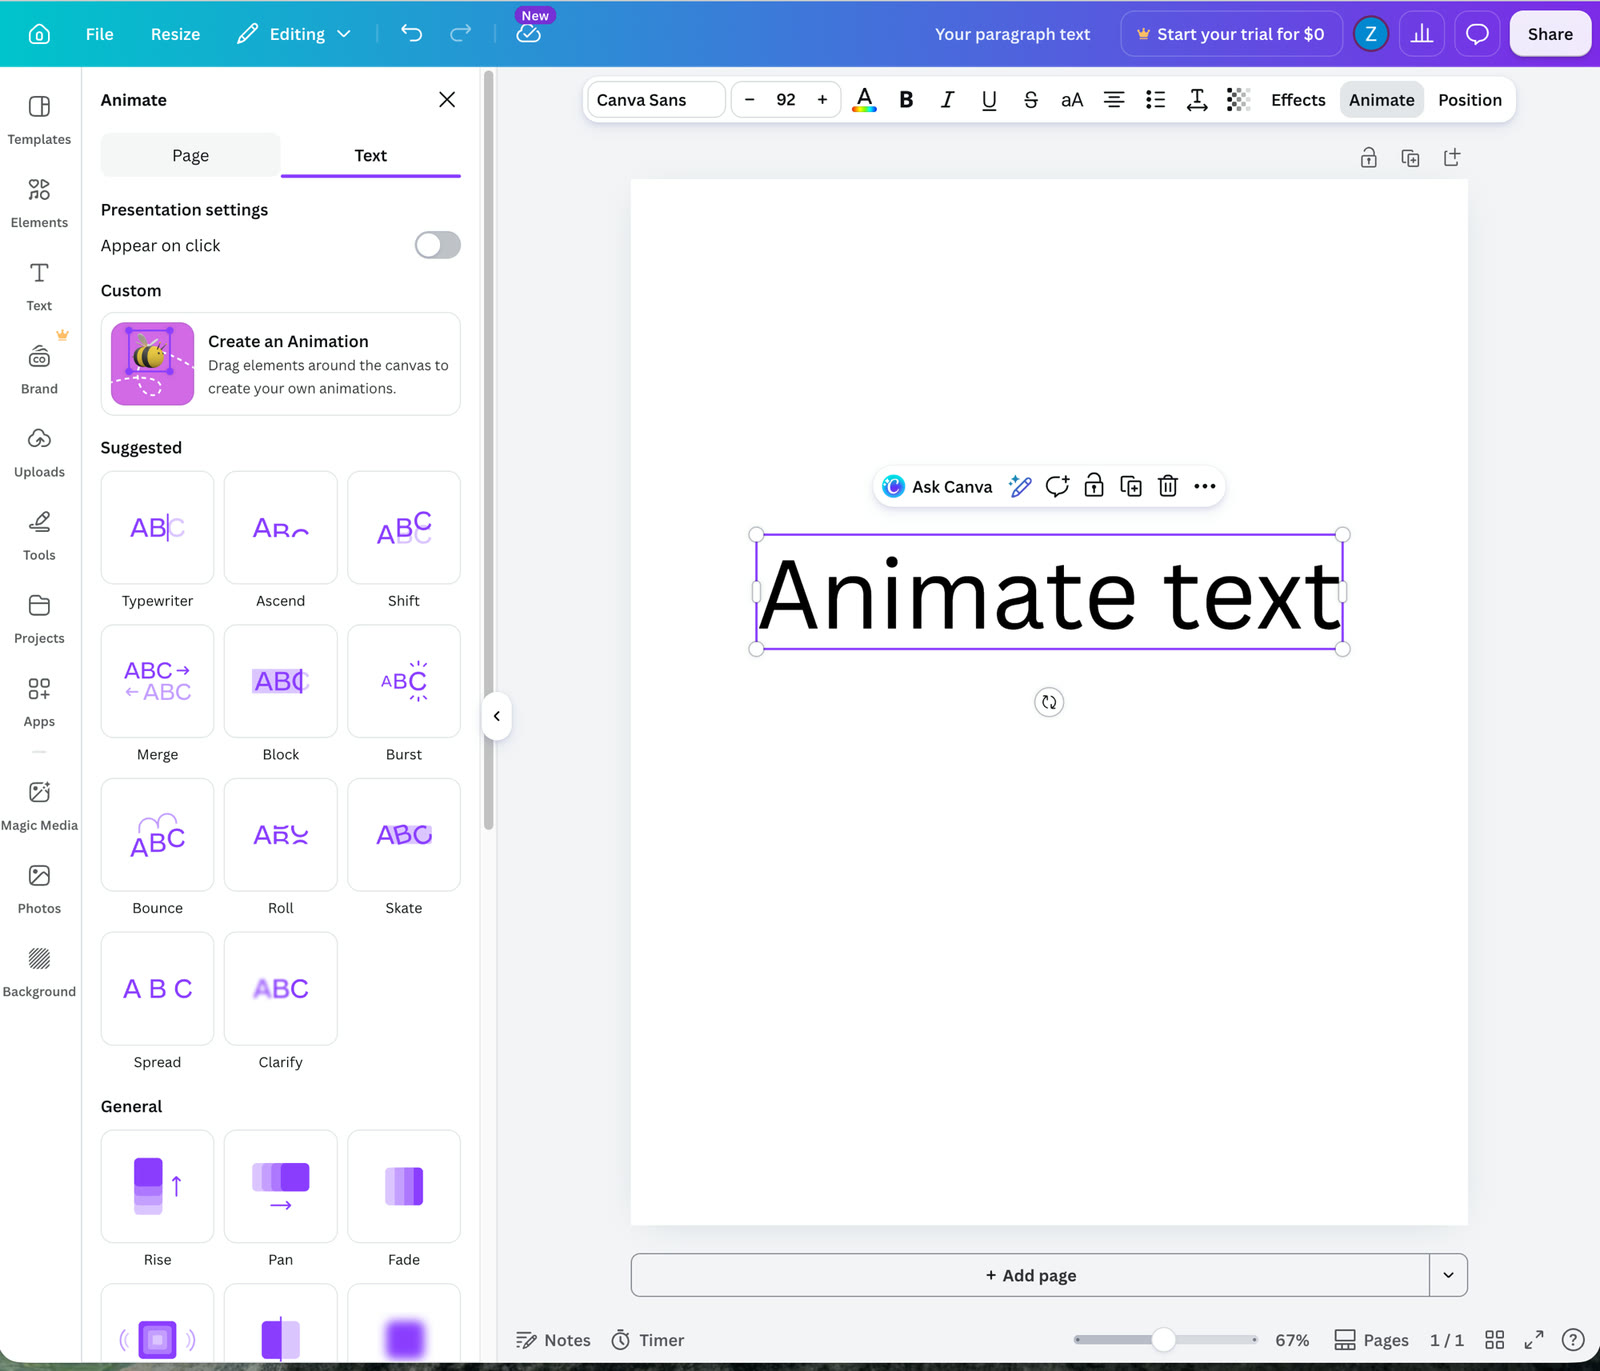Screen dimensions: 1600x1371
Task: Open the Photos sidebar panel
Action: [x=39, y=889]
